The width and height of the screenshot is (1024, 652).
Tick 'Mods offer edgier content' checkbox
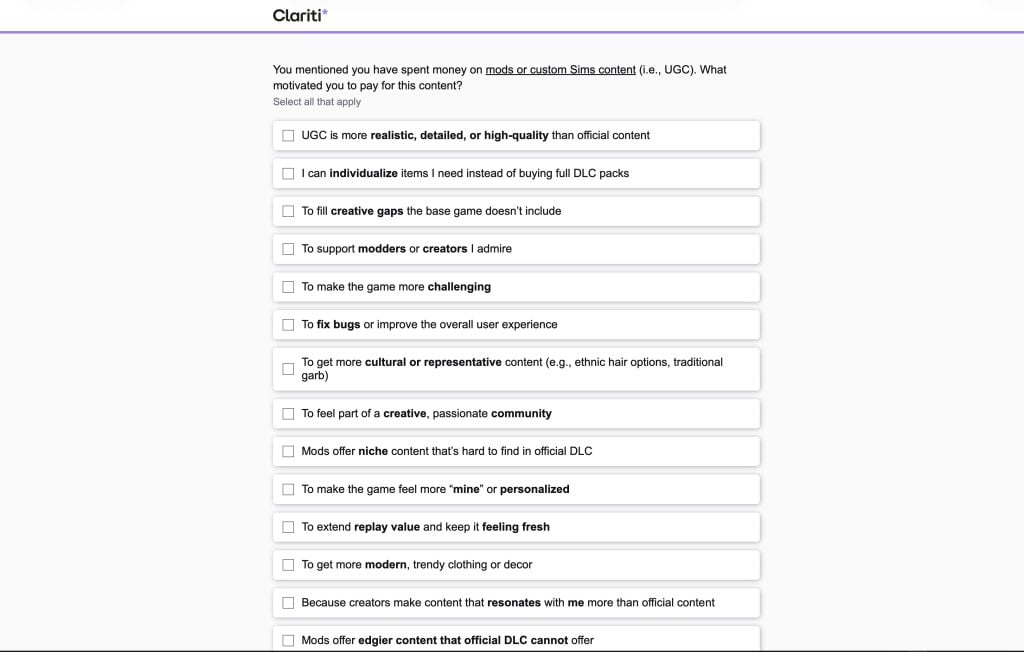click(289, 640)
